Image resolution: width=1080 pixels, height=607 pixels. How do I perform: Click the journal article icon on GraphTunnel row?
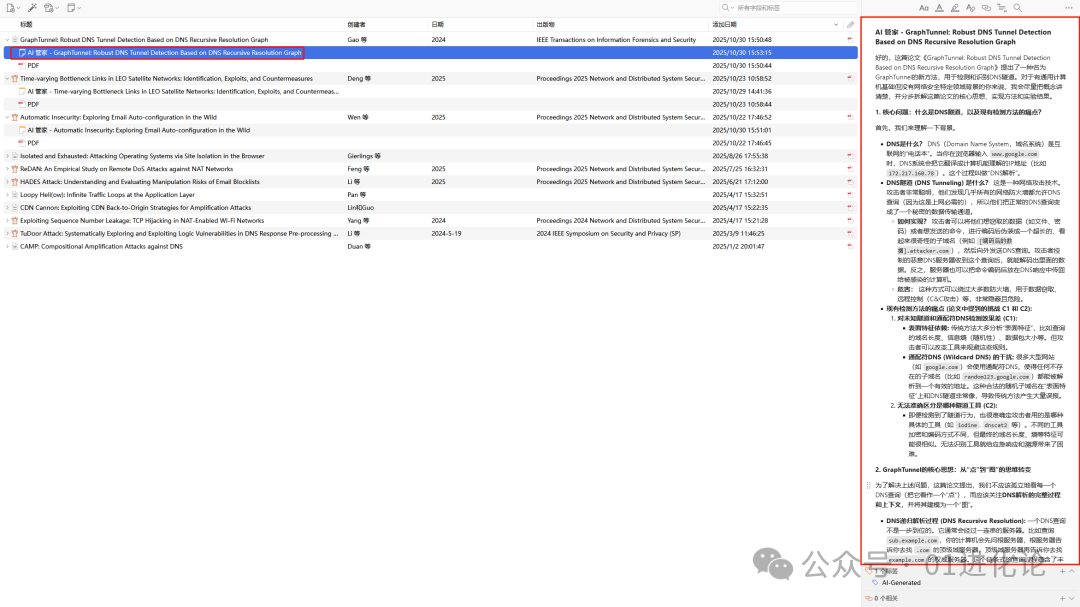(15, 40)
